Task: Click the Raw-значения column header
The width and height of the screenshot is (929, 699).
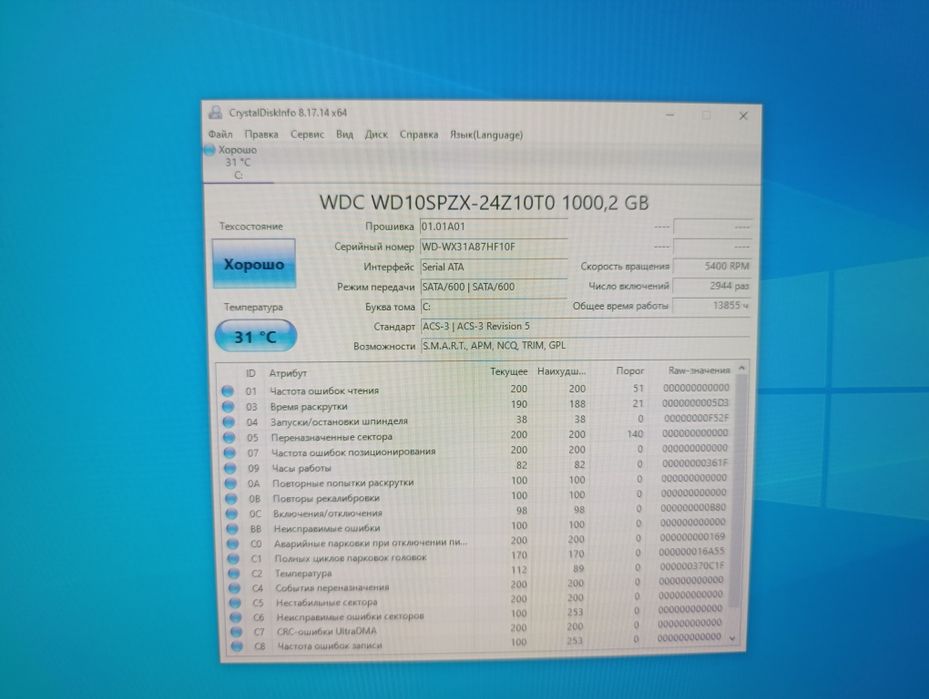Action: 699,370
